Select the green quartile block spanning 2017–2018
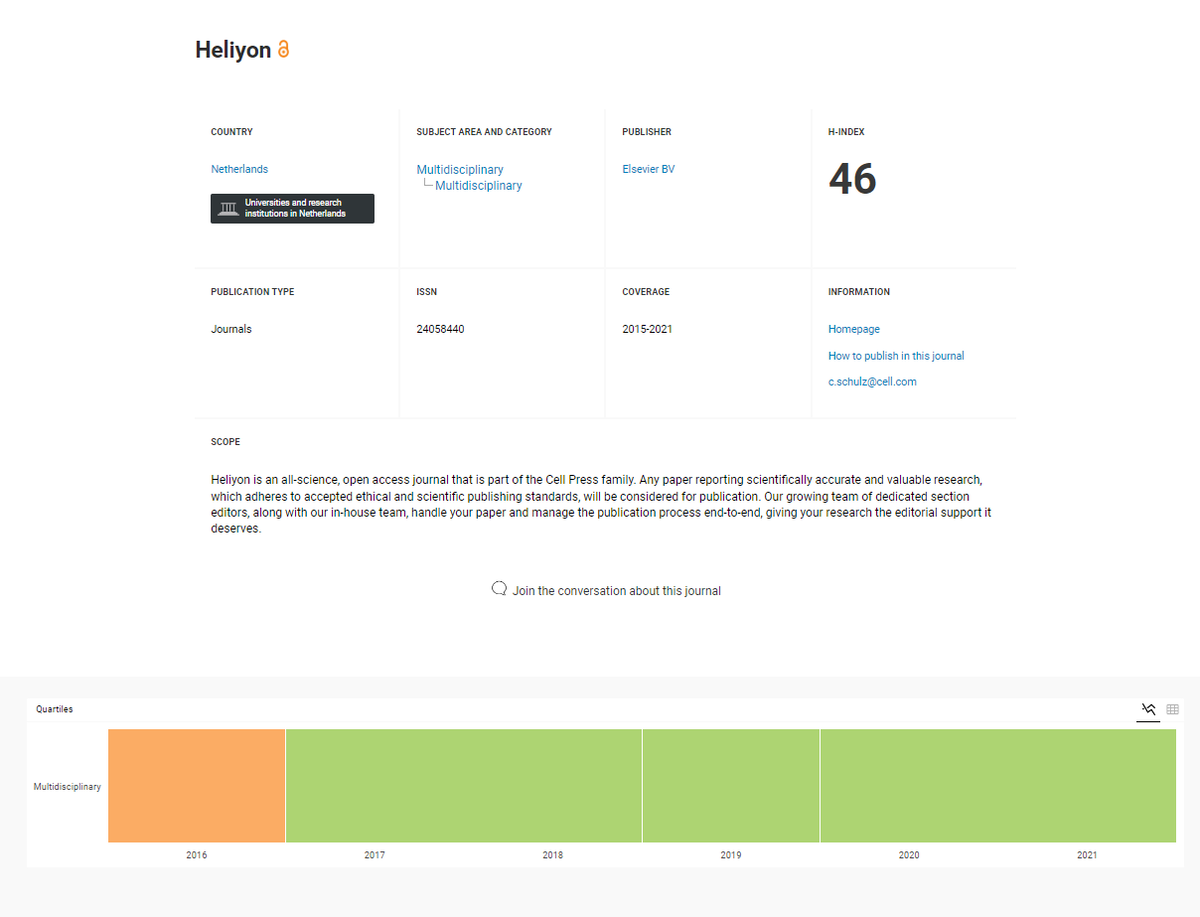This screenshot has height=917, width=1200. (463, 785)
